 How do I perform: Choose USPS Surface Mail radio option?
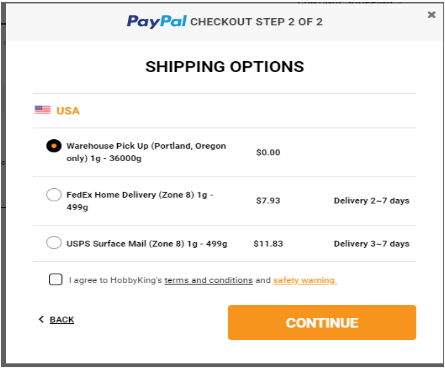click(x=54, y=243)
